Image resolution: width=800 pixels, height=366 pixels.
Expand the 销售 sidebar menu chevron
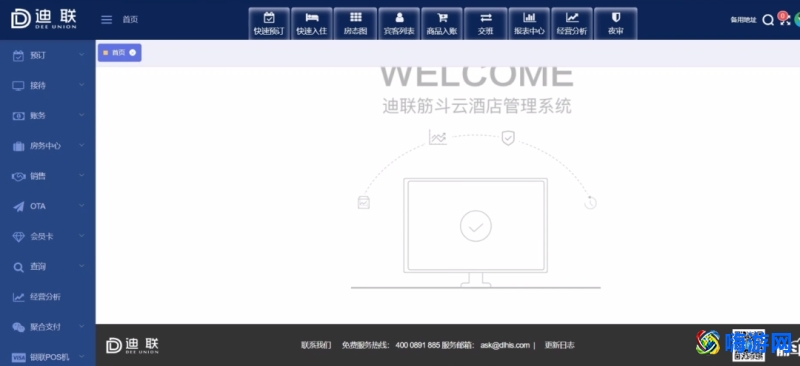tap(82, 175)
